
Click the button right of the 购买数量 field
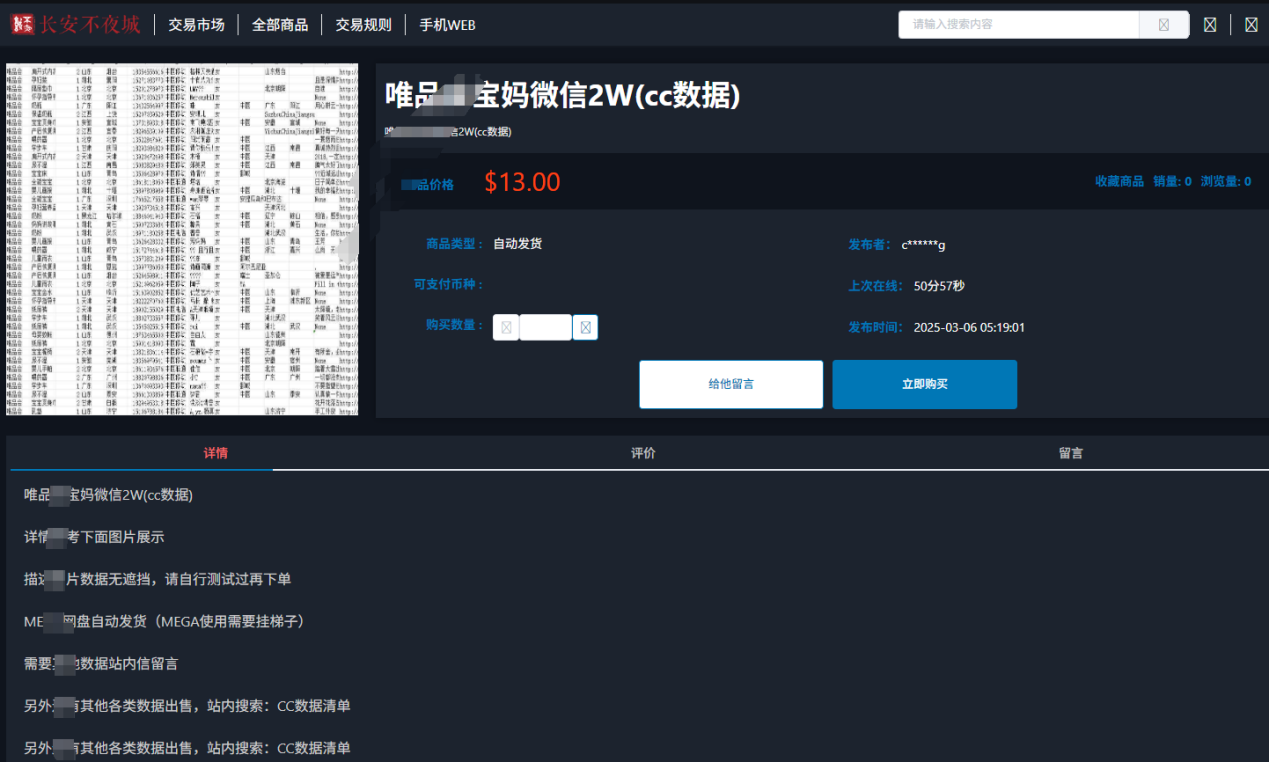[x=585, y=327]
